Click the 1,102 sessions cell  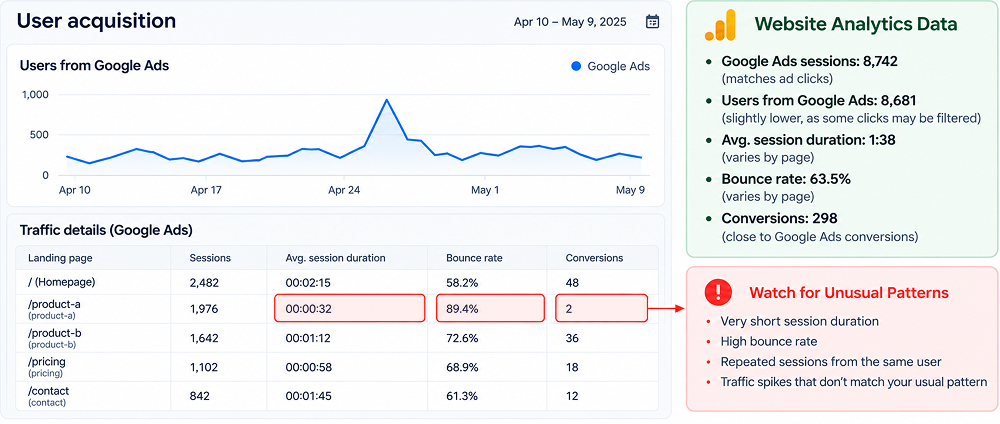click(x=204, y=367)
